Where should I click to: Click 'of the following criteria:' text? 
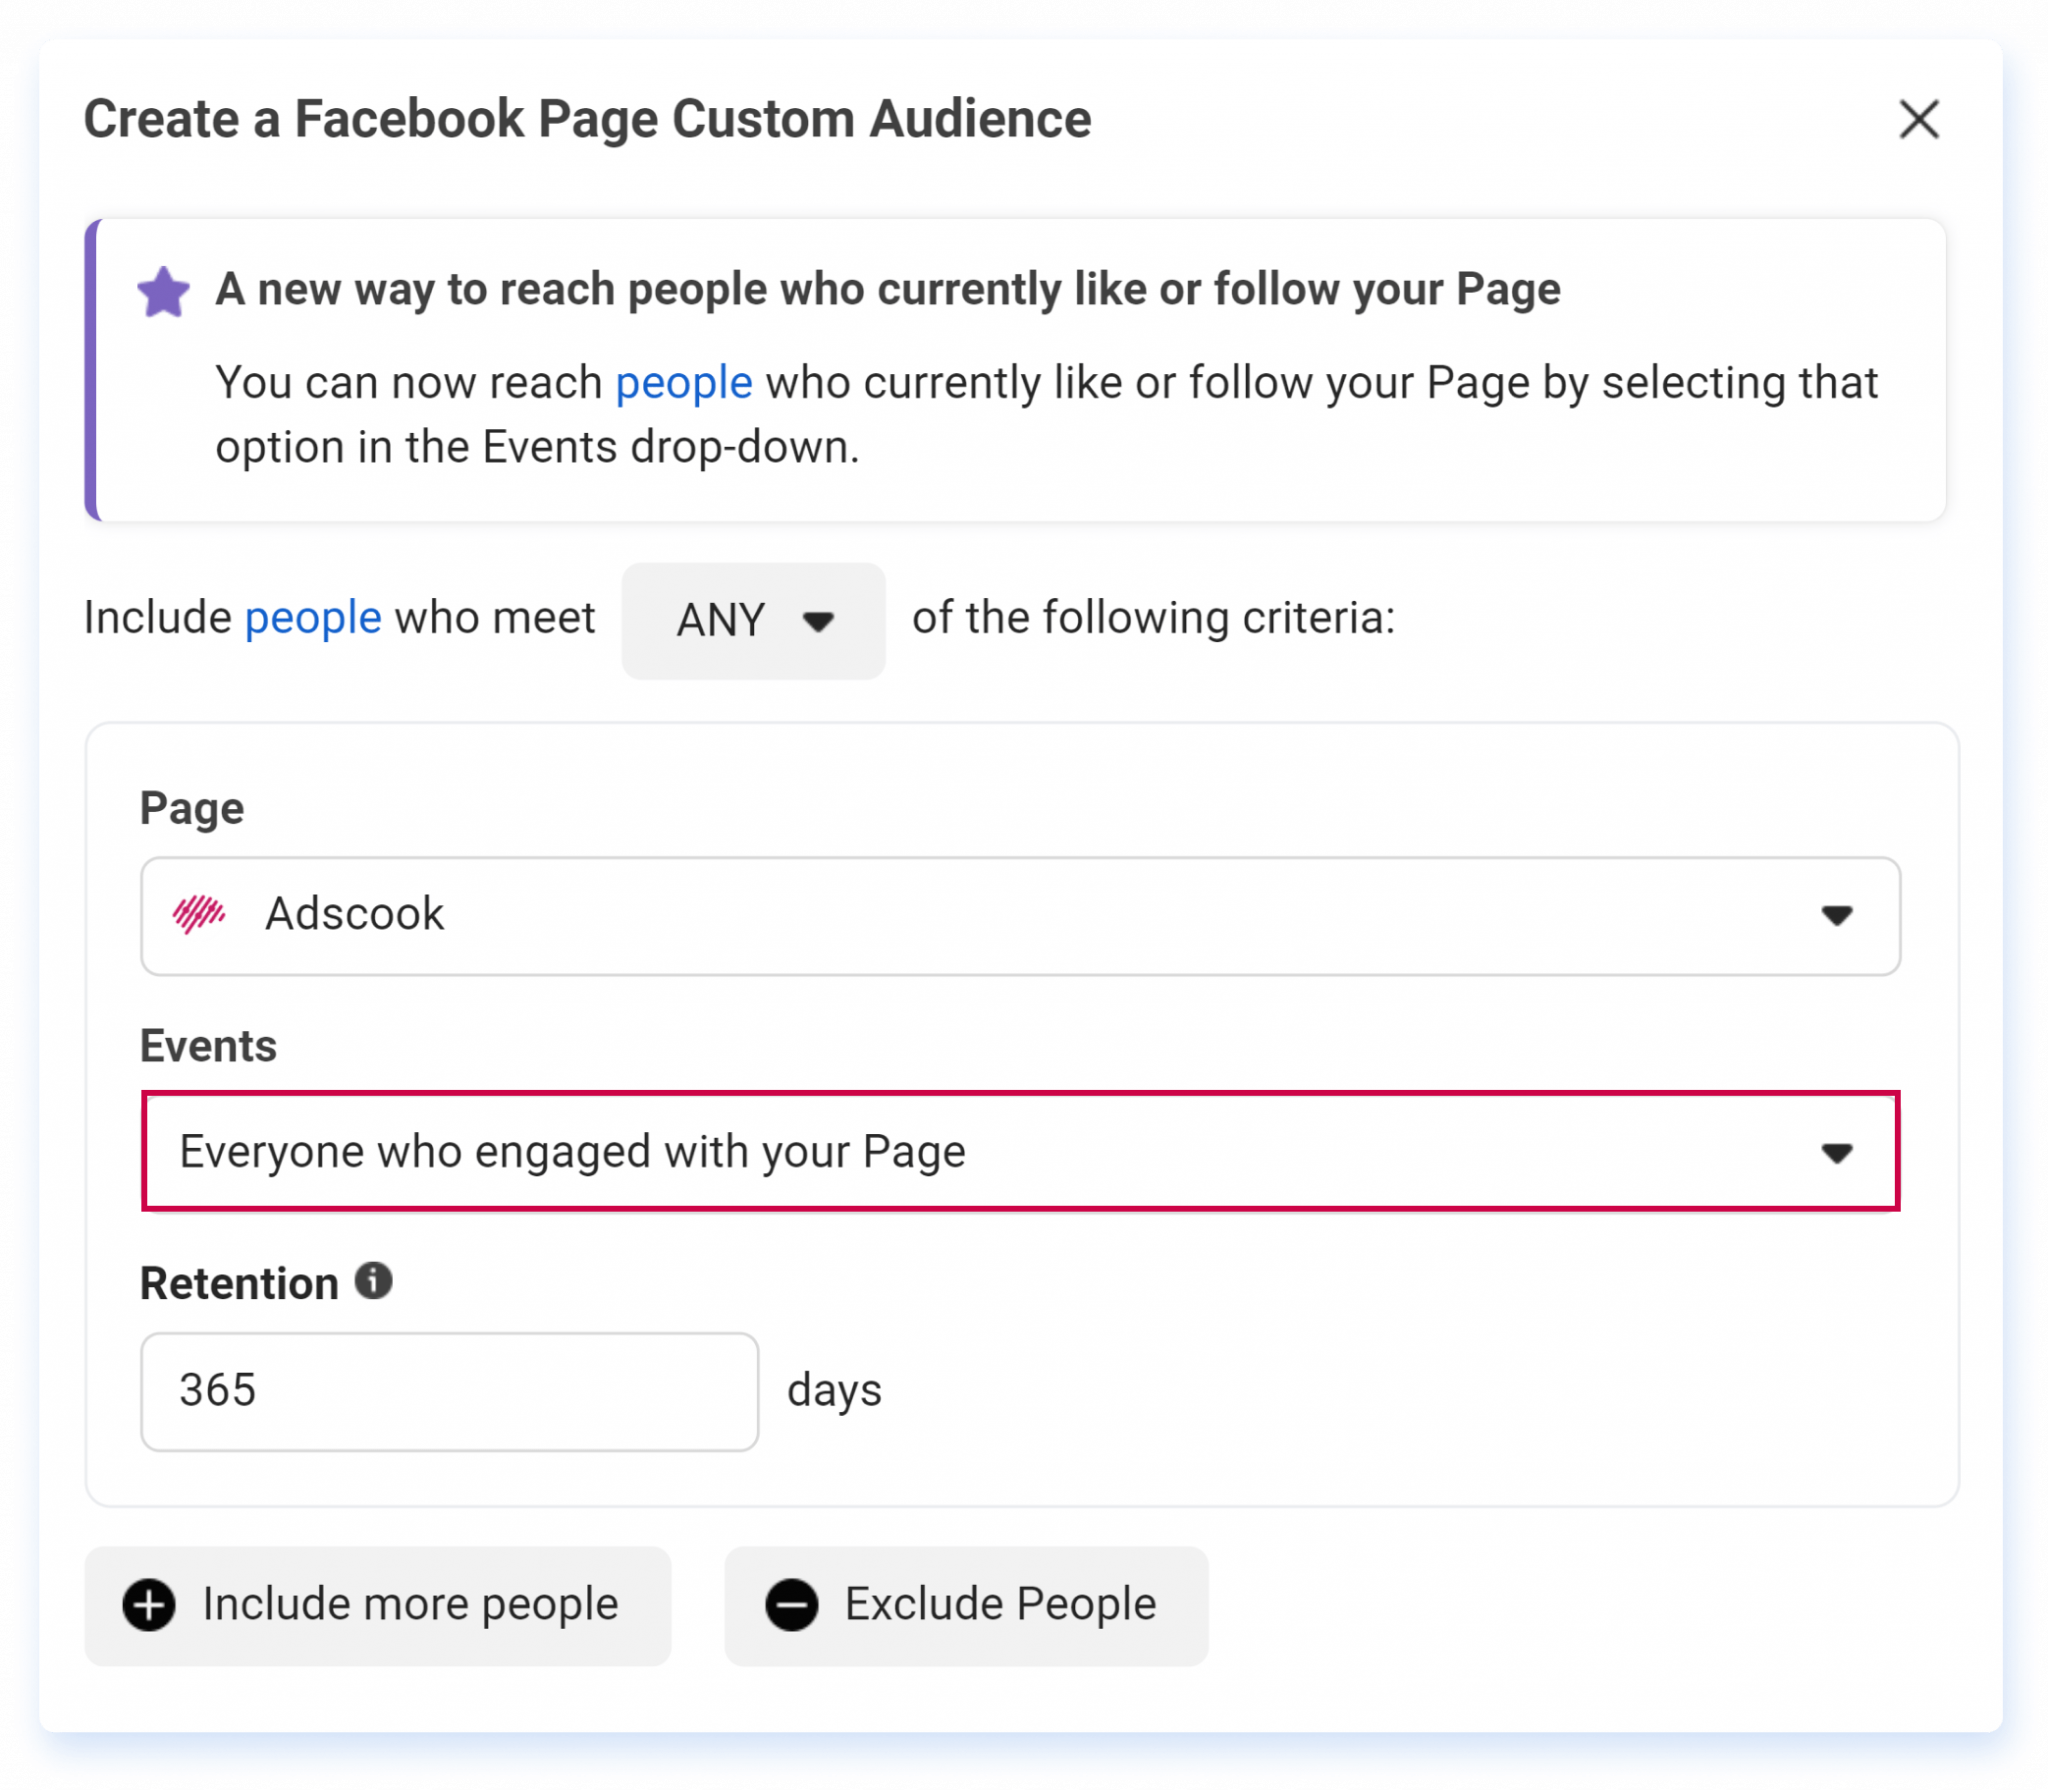[1153, 617]
